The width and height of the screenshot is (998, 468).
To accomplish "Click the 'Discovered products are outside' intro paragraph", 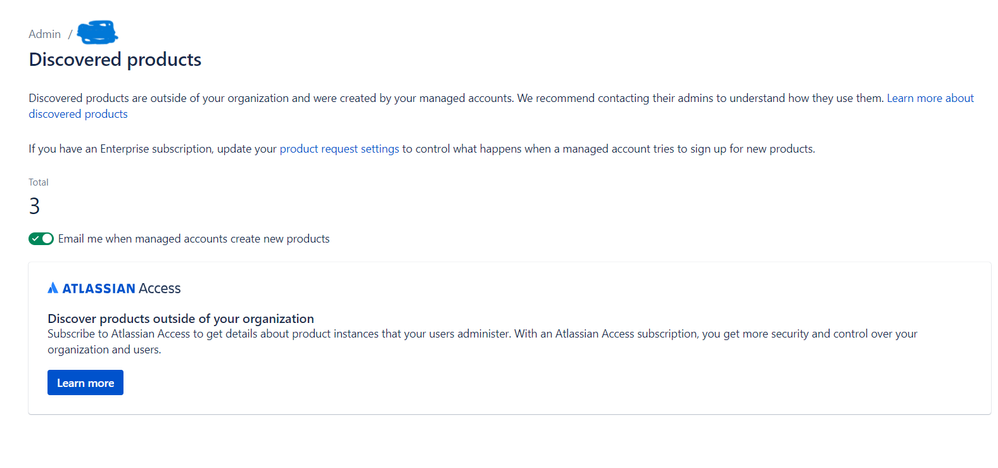I will click(400, 98).
